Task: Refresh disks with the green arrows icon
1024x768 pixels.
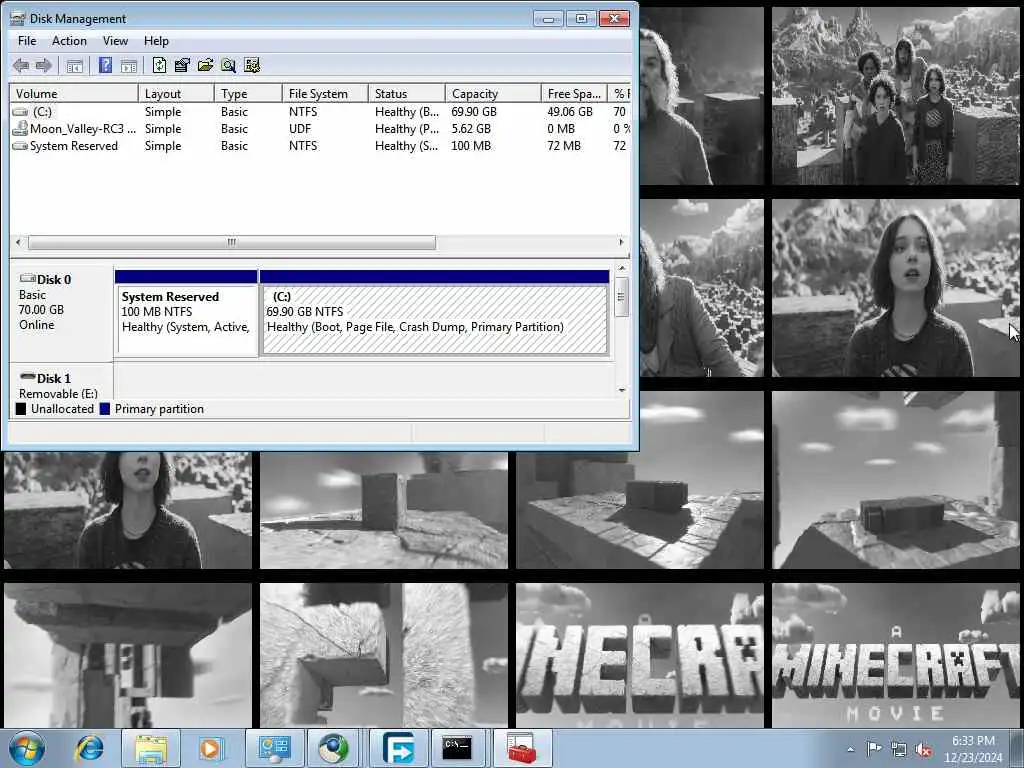Action: coord(159,65)
